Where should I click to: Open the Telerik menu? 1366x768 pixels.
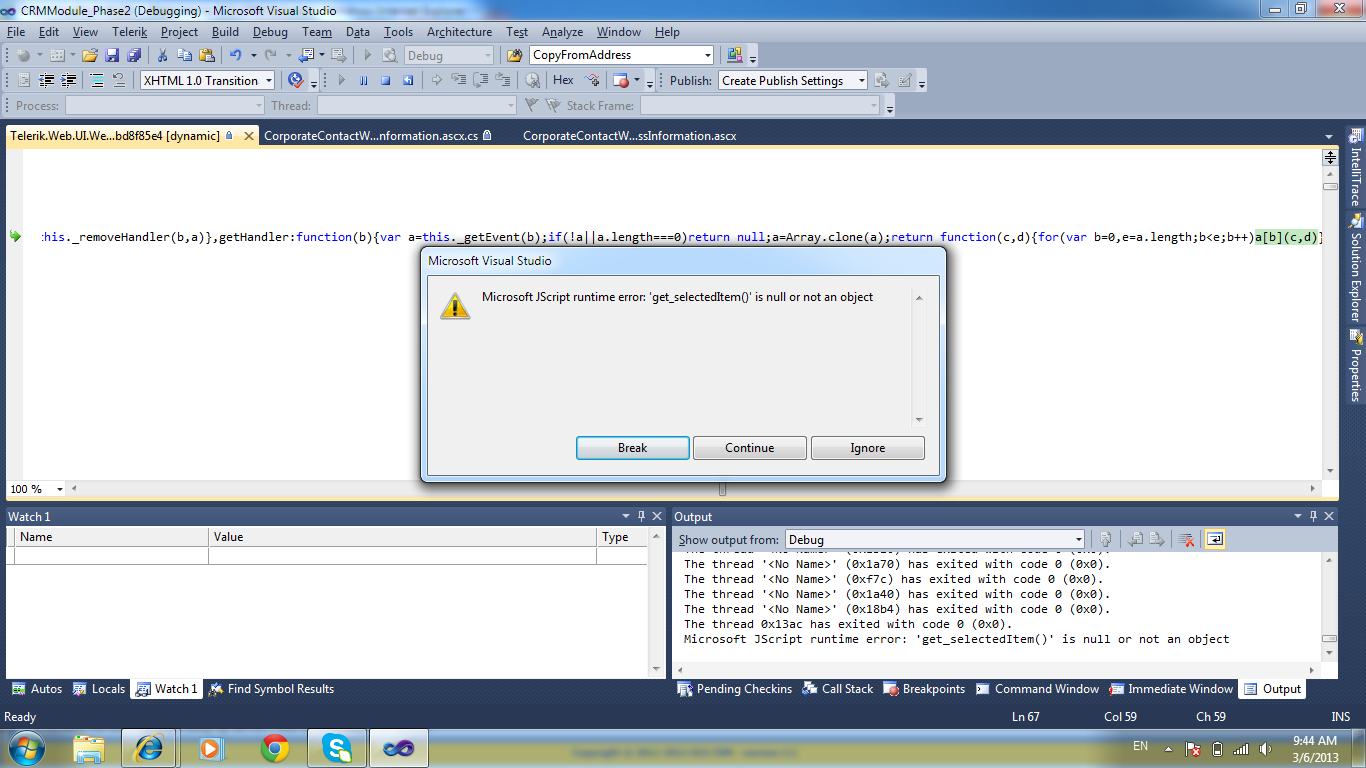(129, 32)
